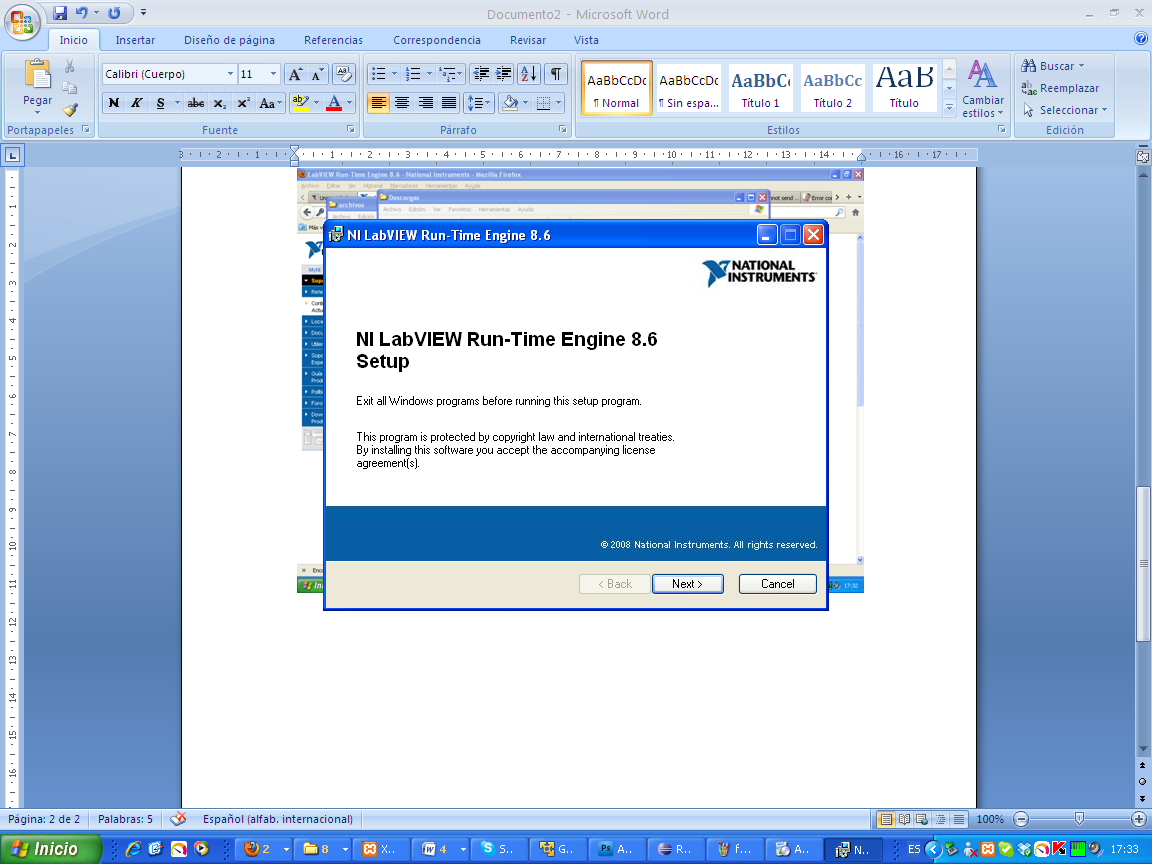Apply the Título 1 style
Screen dimensions: 1152x864
(x=760, y=88)
